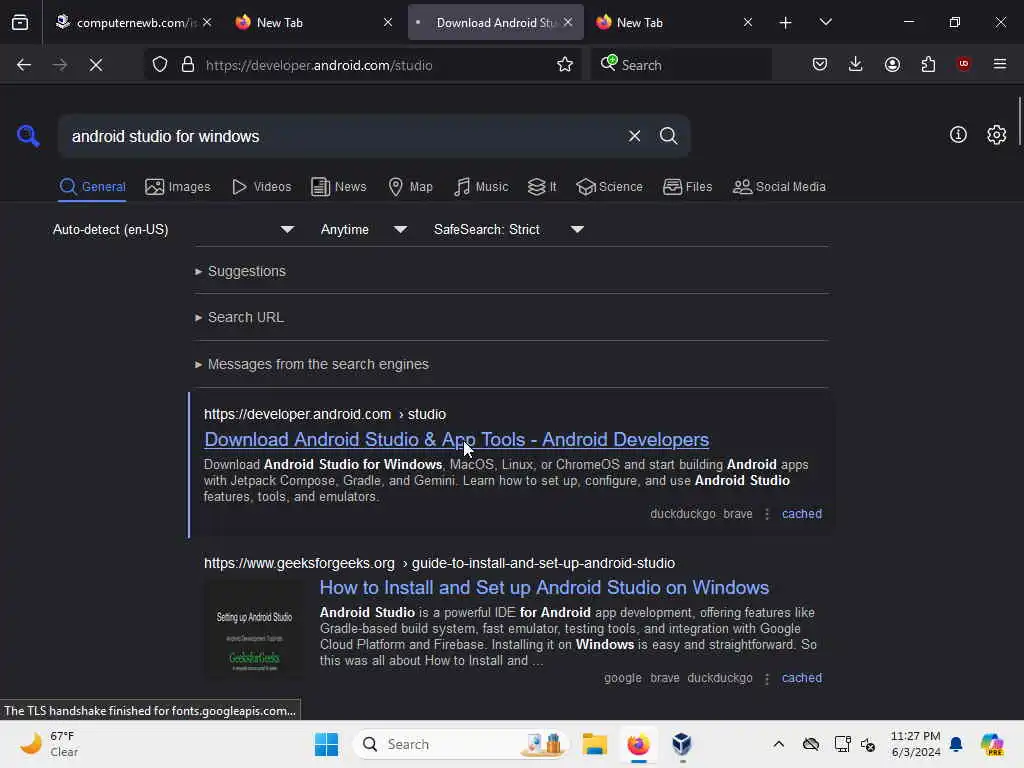The height and width of the screenshot is (768, 1024).
Task: Open VirtualBox taskbar icon
Action: tap(682, 744)
